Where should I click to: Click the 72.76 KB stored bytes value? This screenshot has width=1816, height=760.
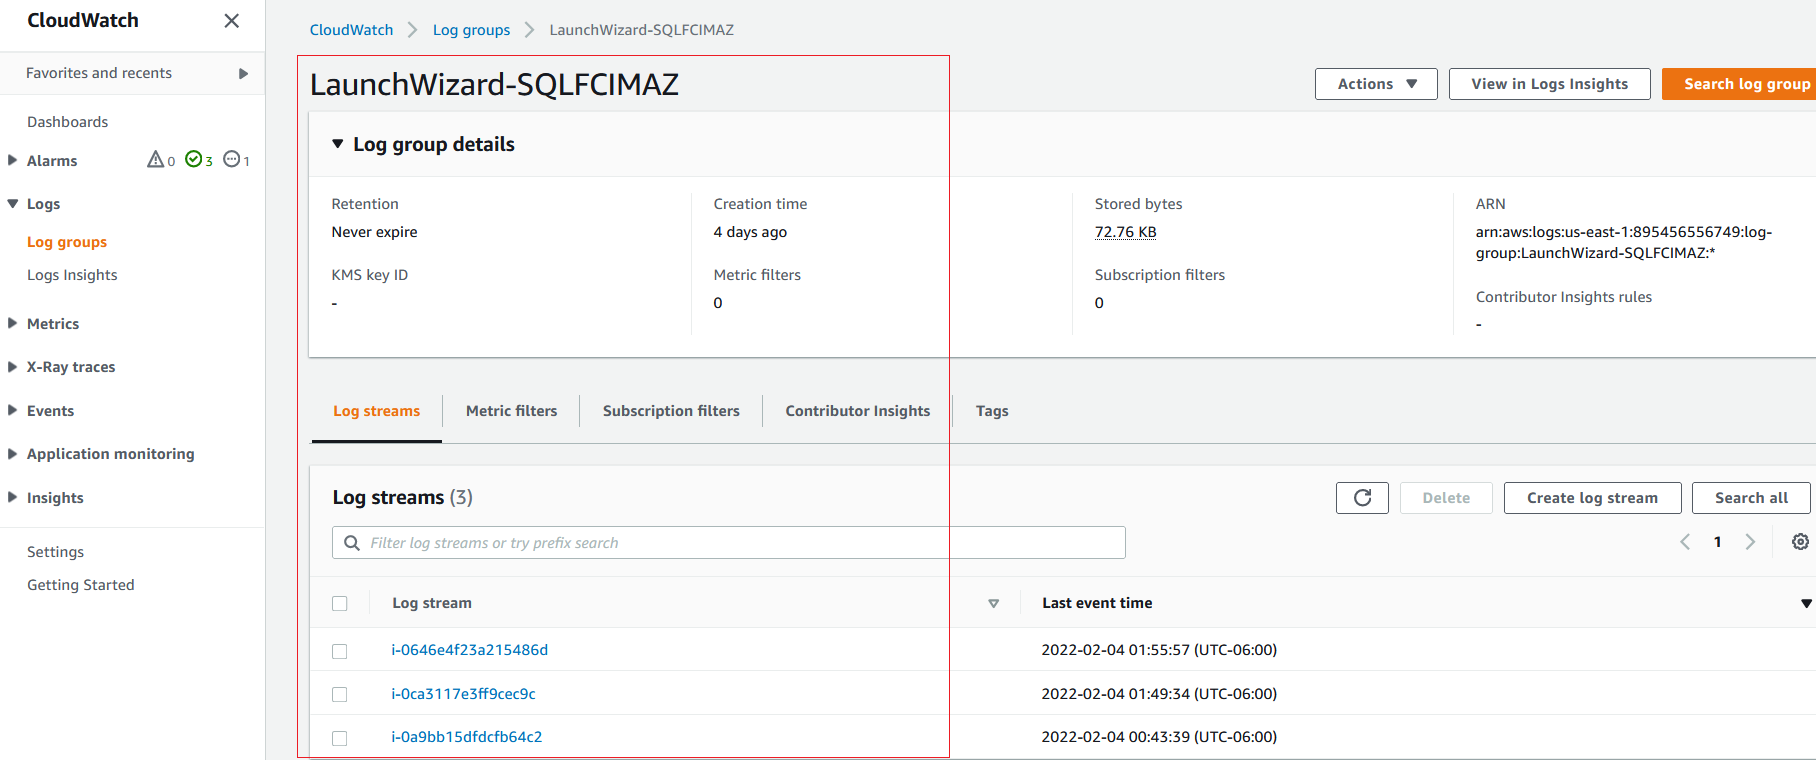pos(1125,232)
